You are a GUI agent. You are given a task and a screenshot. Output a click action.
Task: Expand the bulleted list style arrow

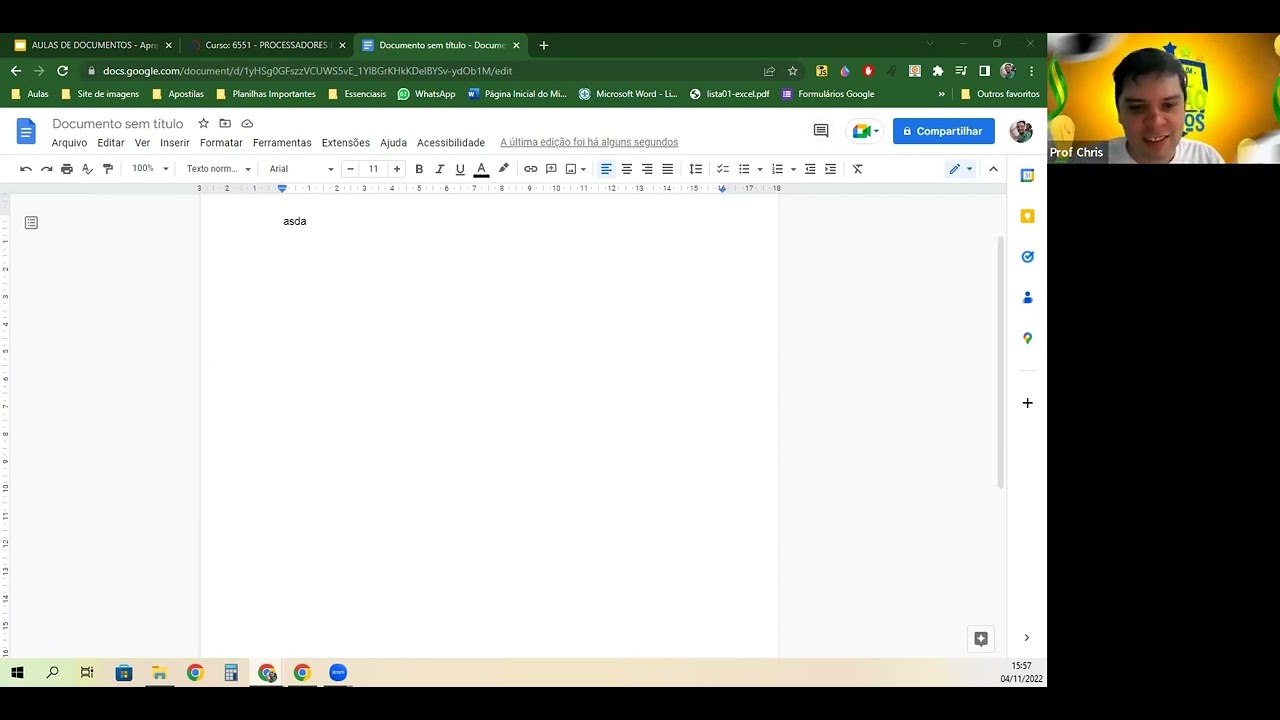[x=760, y=169]
